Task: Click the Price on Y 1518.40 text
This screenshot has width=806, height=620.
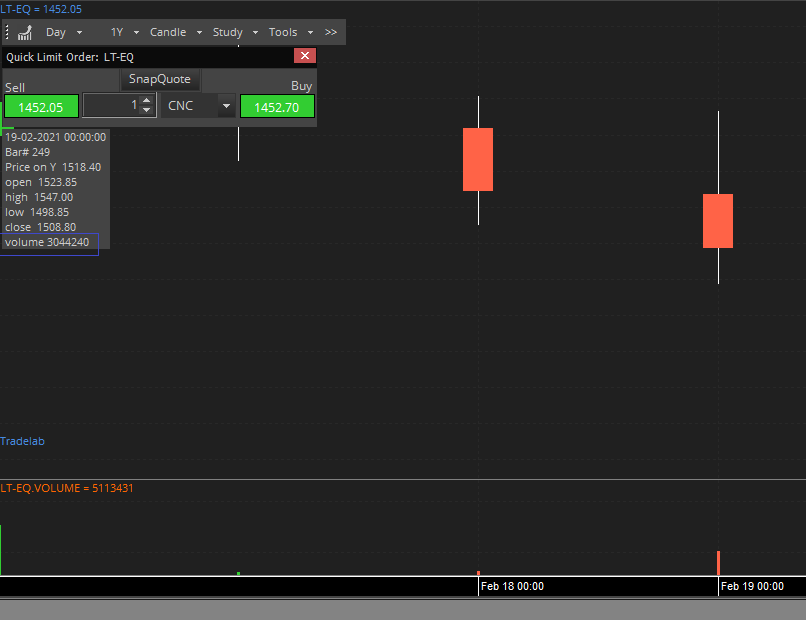Action: 53,167
